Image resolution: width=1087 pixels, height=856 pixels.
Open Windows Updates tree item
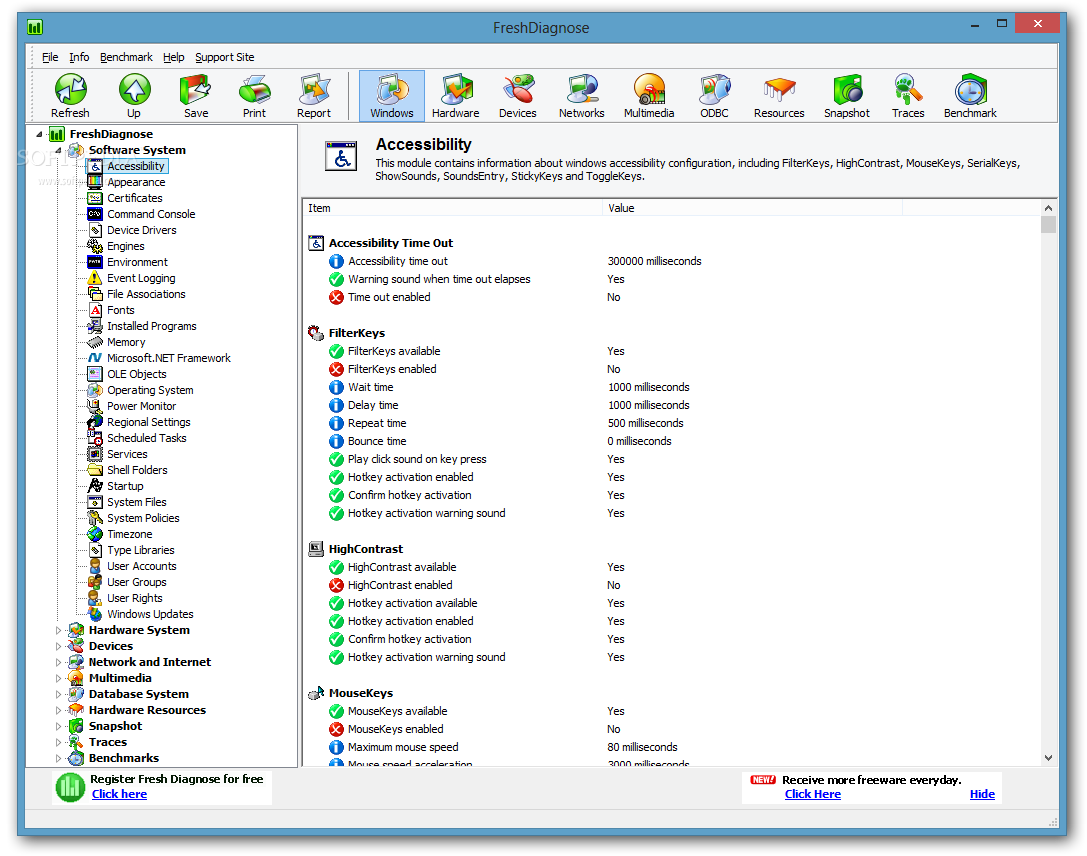click(x=150, y=614)
